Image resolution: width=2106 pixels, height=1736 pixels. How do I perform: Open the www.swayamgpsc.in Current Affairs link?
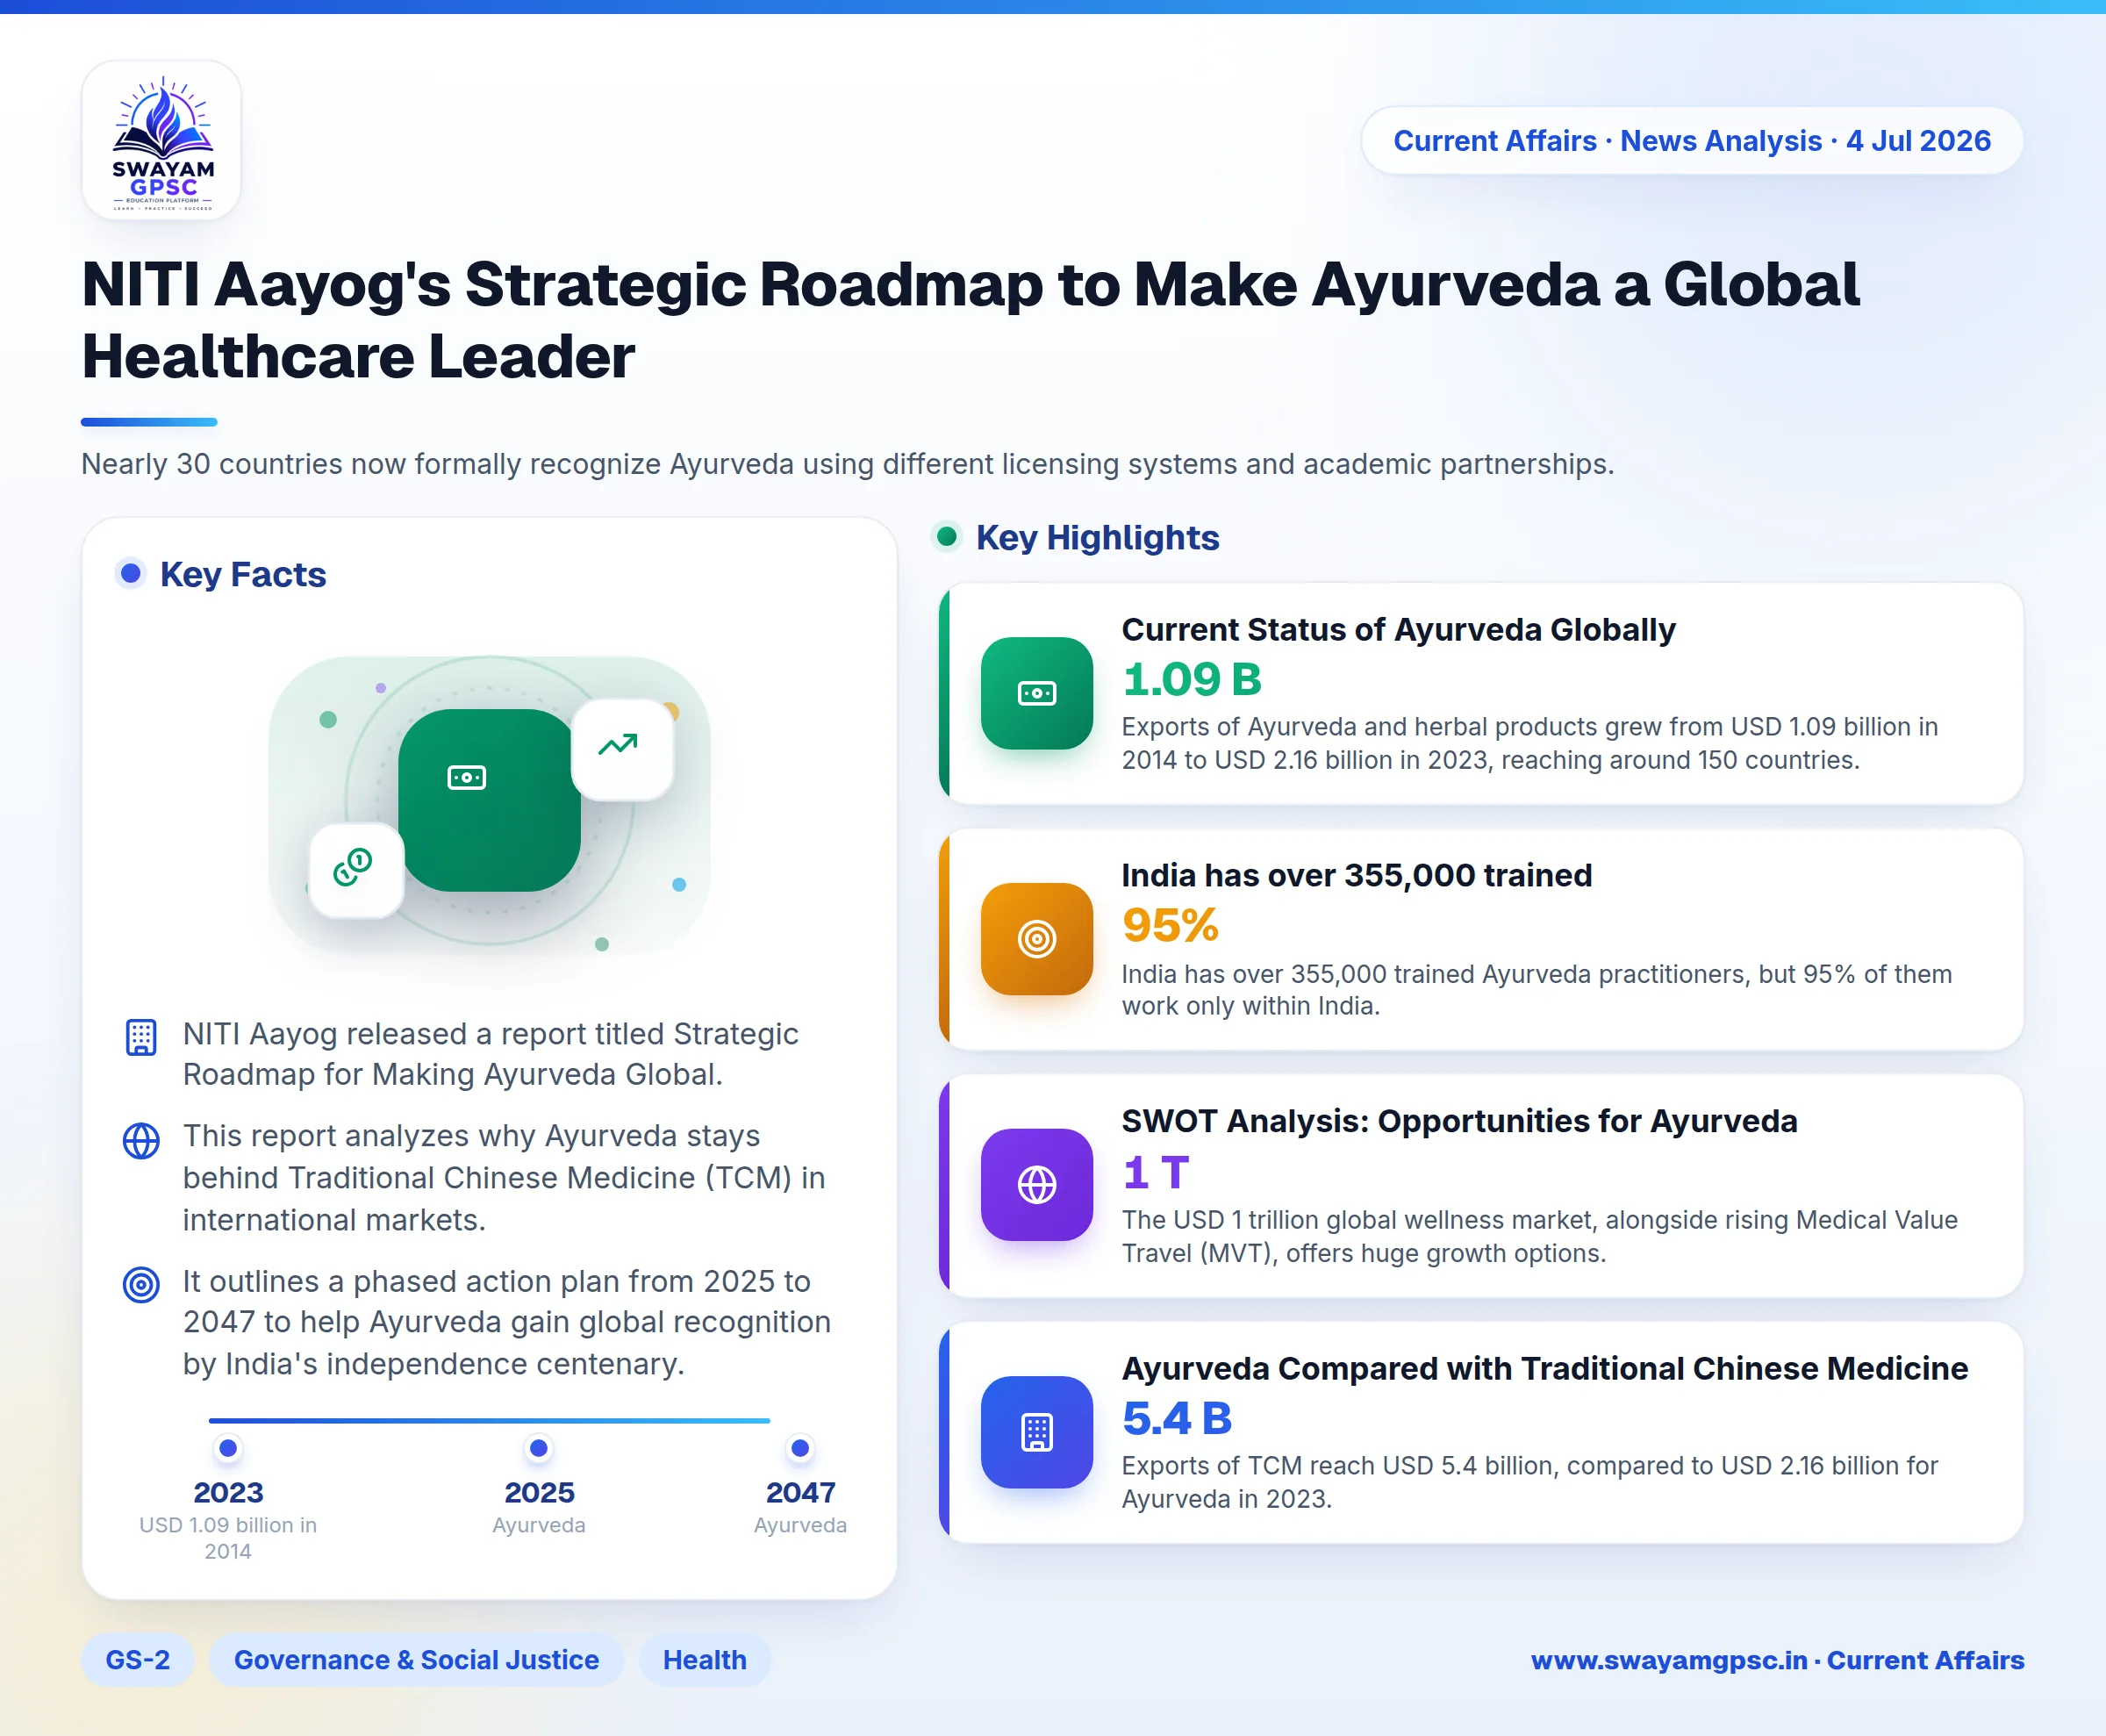[x=1777, y=1660]
